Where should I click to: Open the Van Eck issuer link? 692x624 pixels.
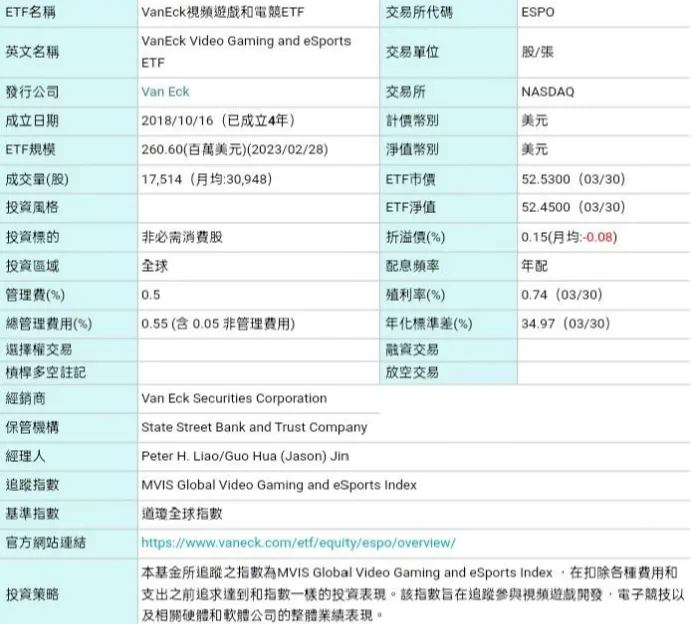click(x=165, y=92)
